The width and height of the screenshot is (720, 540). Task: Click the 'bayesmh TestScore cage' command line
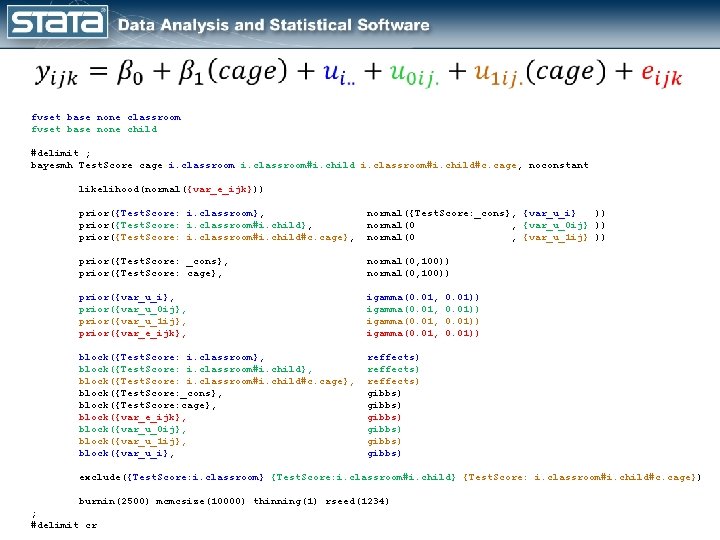(309, 165)
